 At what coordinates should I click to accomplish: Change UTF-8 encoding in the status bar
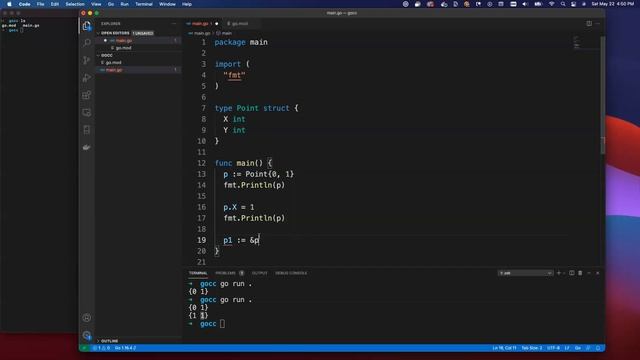[x=553, y=348]
